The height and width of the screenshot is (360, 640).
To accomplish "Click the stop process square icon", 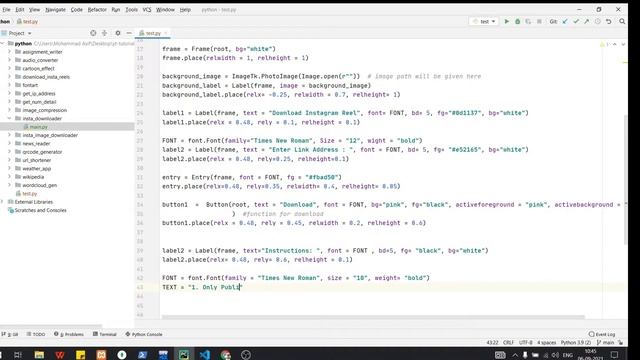I will pos(539,21).
